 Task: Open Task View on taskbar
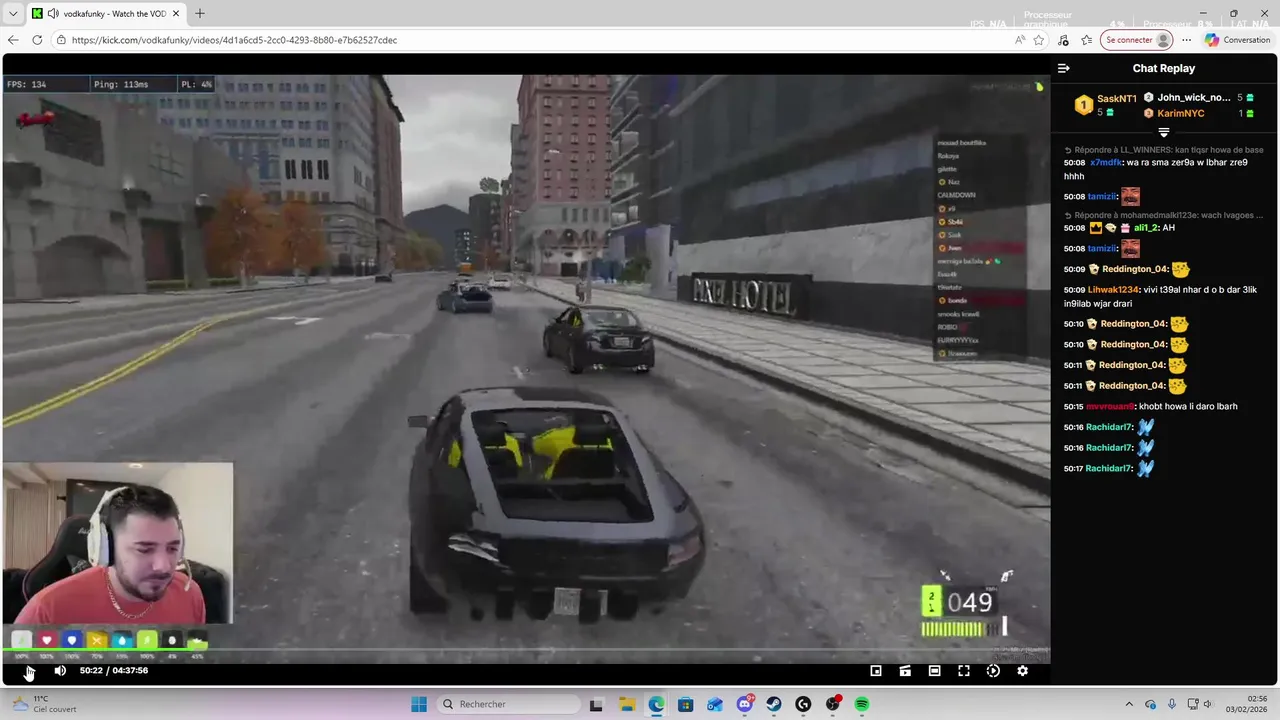coord(597,704)
